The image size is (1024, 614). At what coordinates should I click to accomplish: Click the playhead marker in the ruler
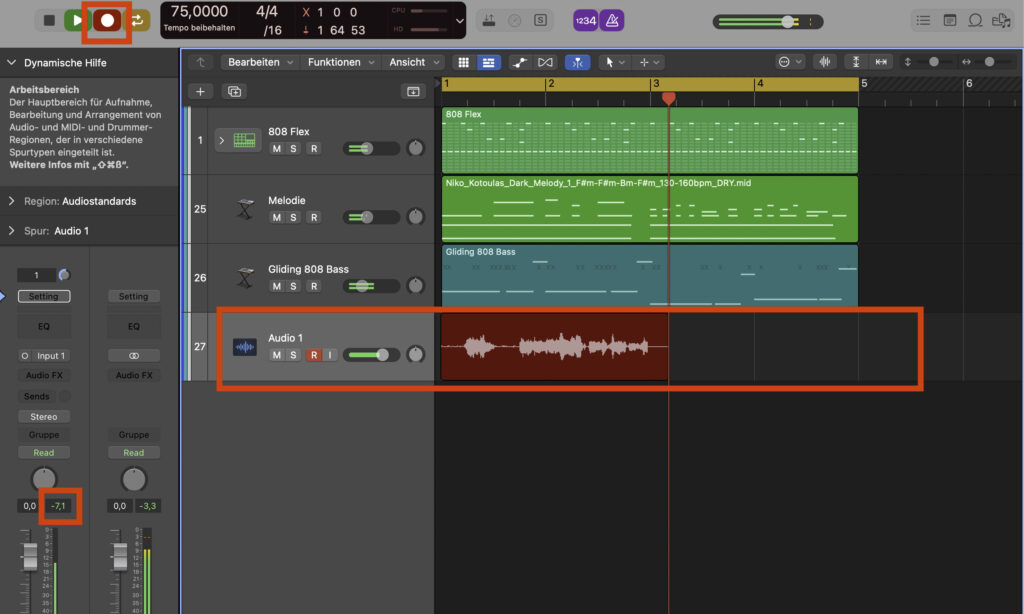point(668,98)
